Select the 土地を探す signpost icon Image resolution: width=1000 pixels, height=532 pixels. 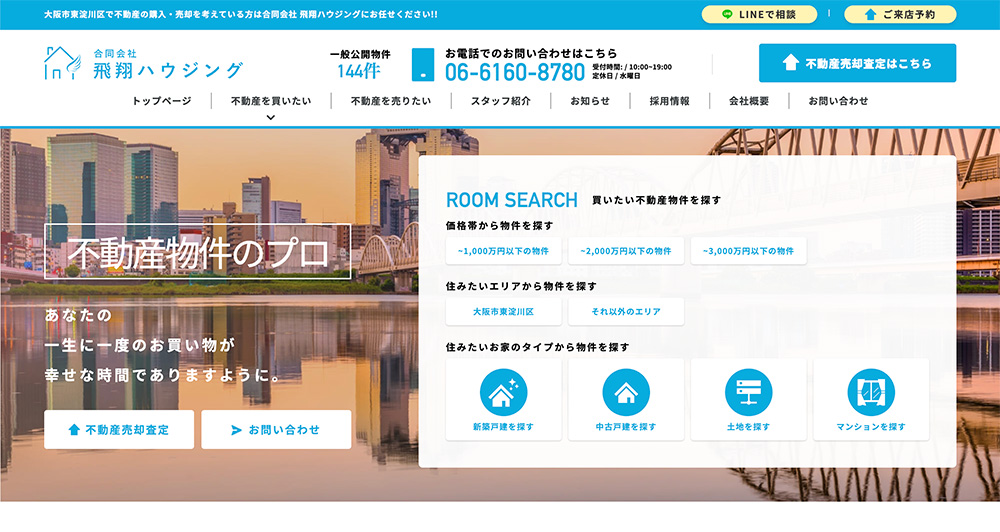(748, 392)
